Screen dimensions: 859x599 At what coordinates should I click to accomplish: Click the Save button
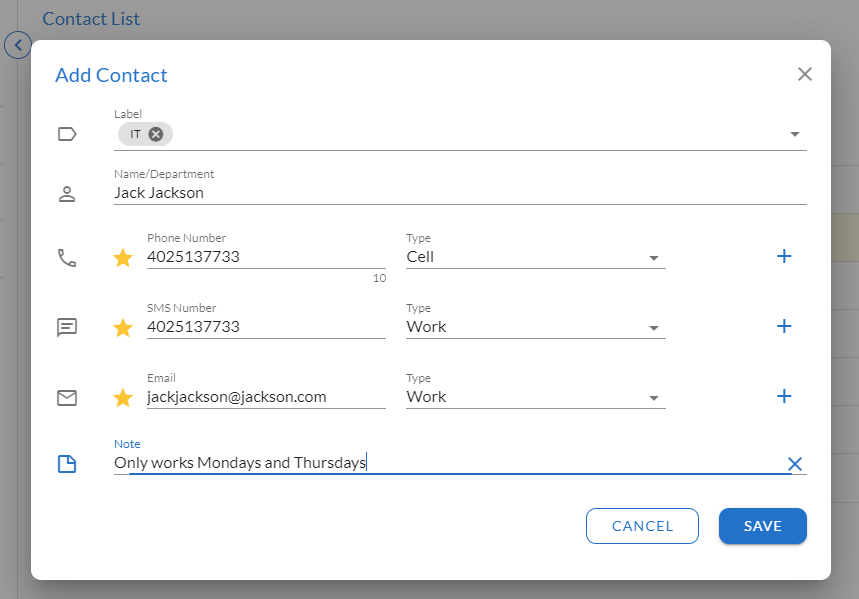pos(763,526)
